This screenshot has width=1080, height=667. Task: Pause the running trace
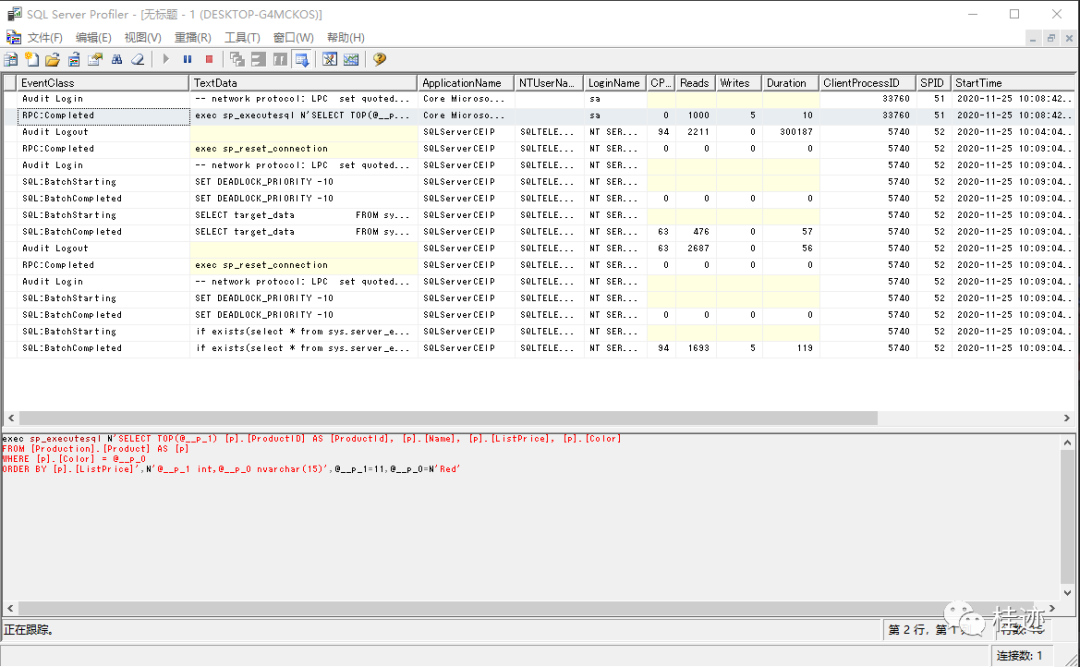(x=187, y=59)
